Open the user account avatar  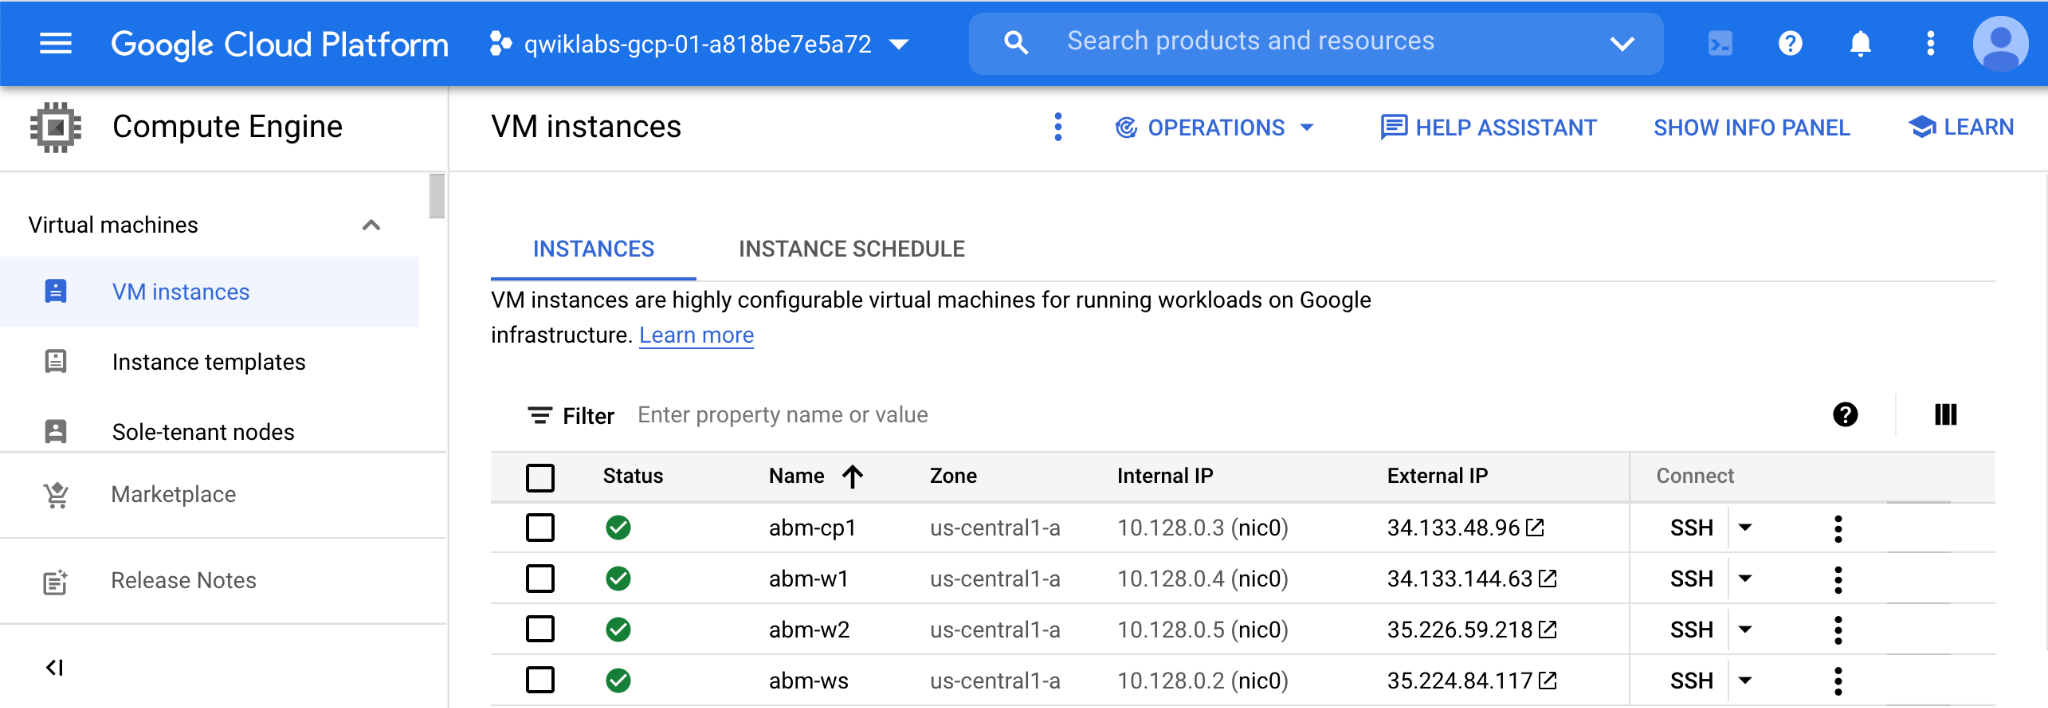2000,43
